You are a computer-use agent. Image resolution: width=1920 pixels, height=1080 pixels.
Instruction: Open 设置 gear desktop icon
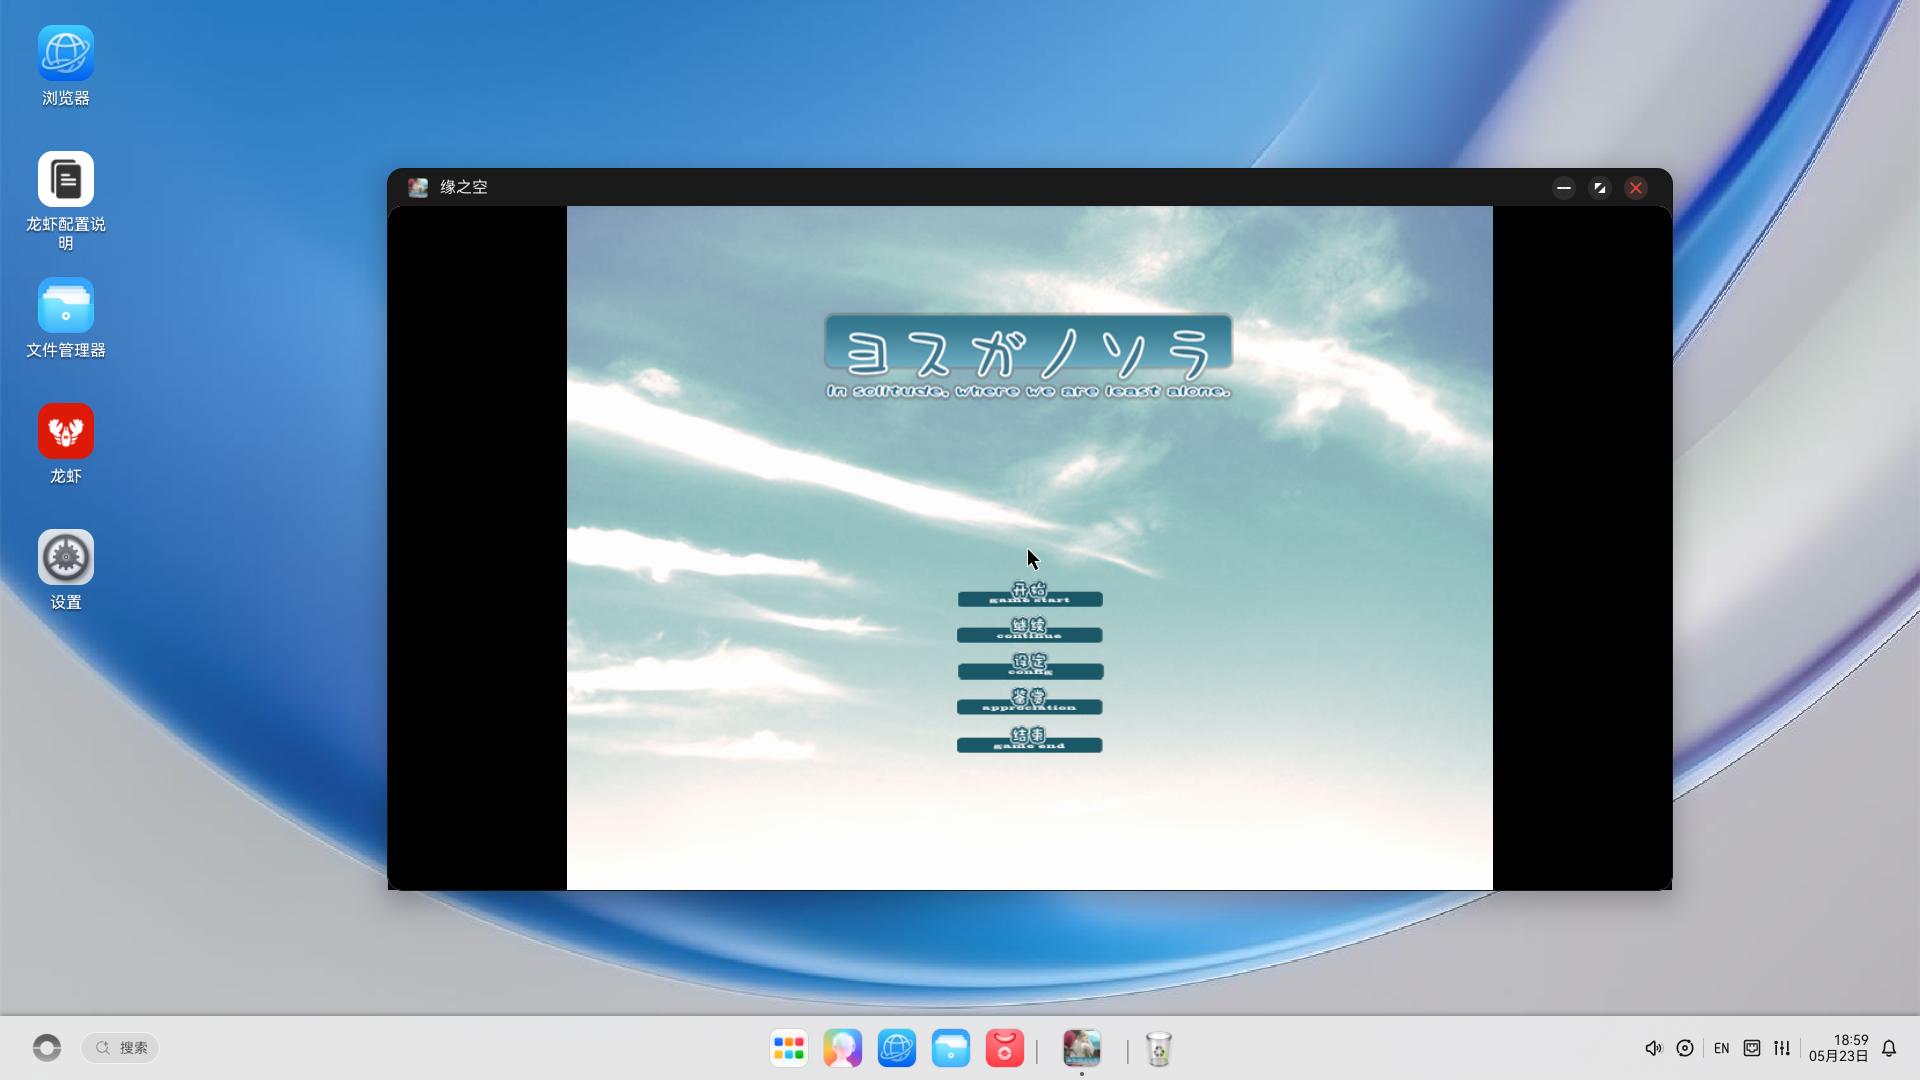(x=66, y=570)
